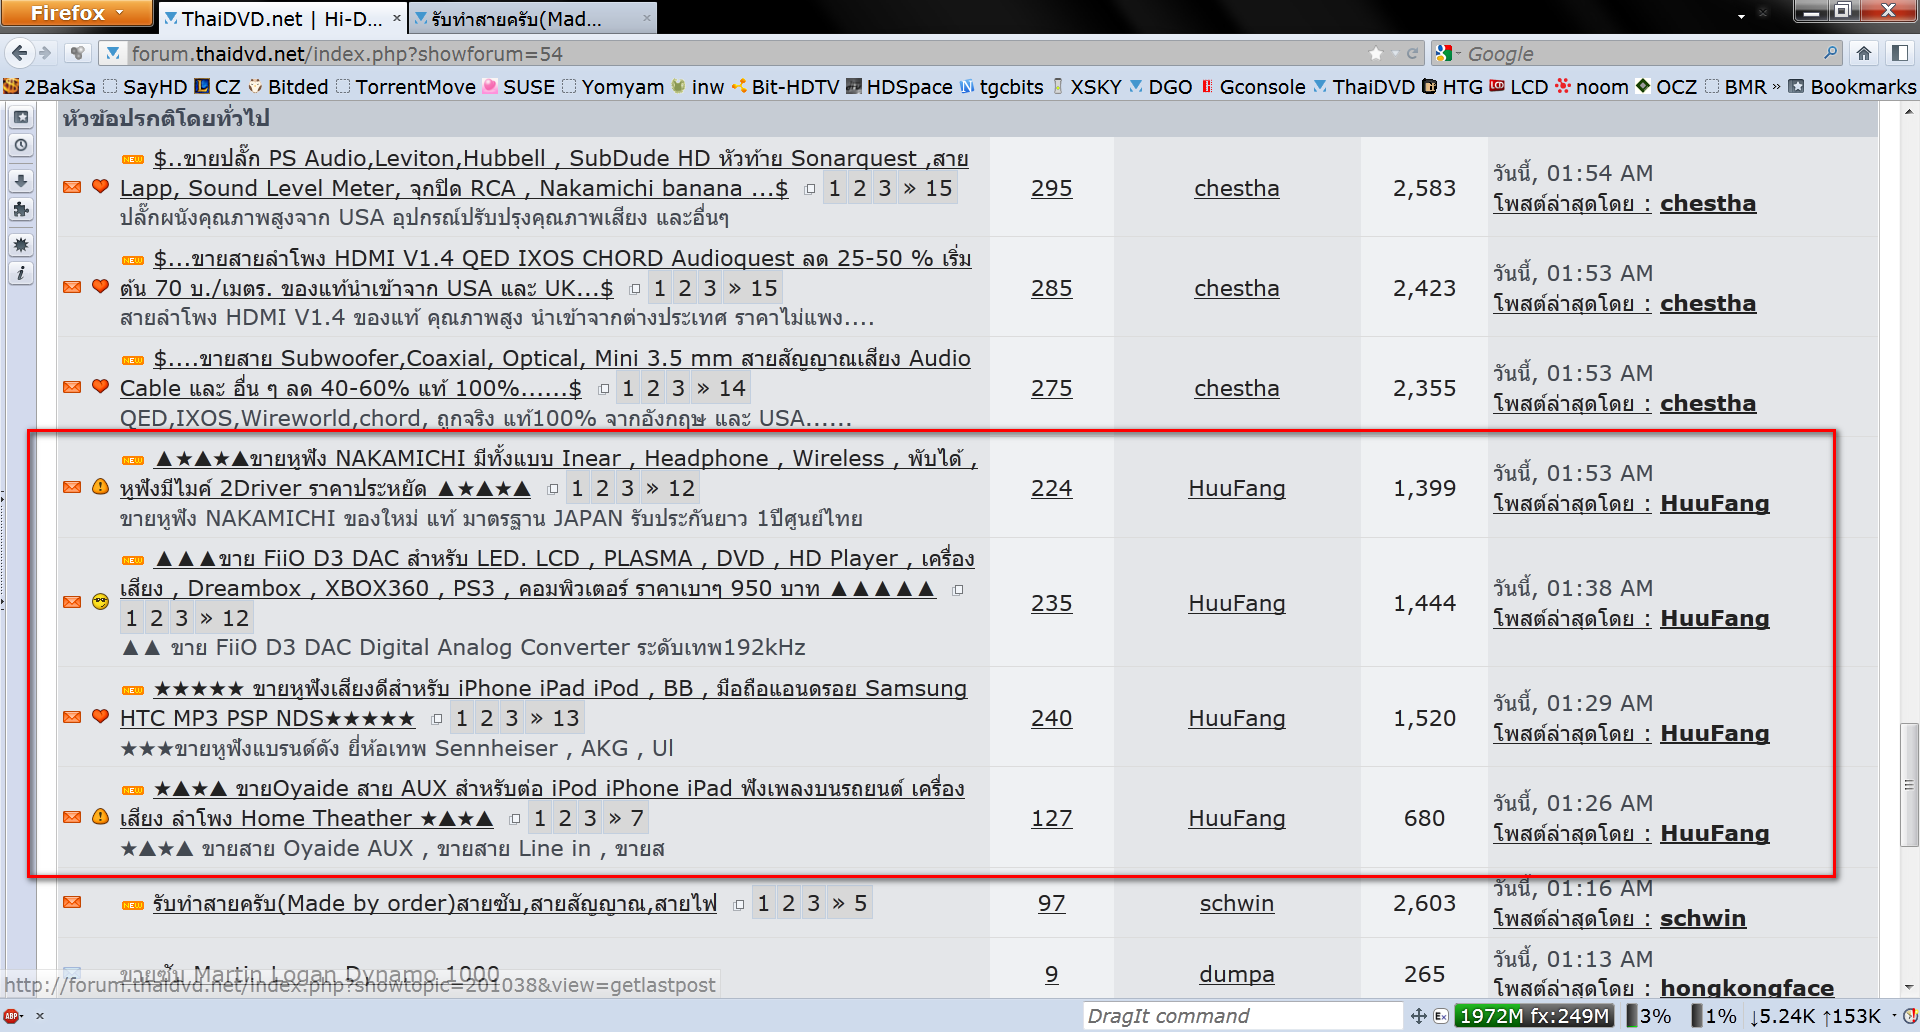Toggle the sidebar panel button beside Home
1920x1032 pixels.
tap(1900, 53)
